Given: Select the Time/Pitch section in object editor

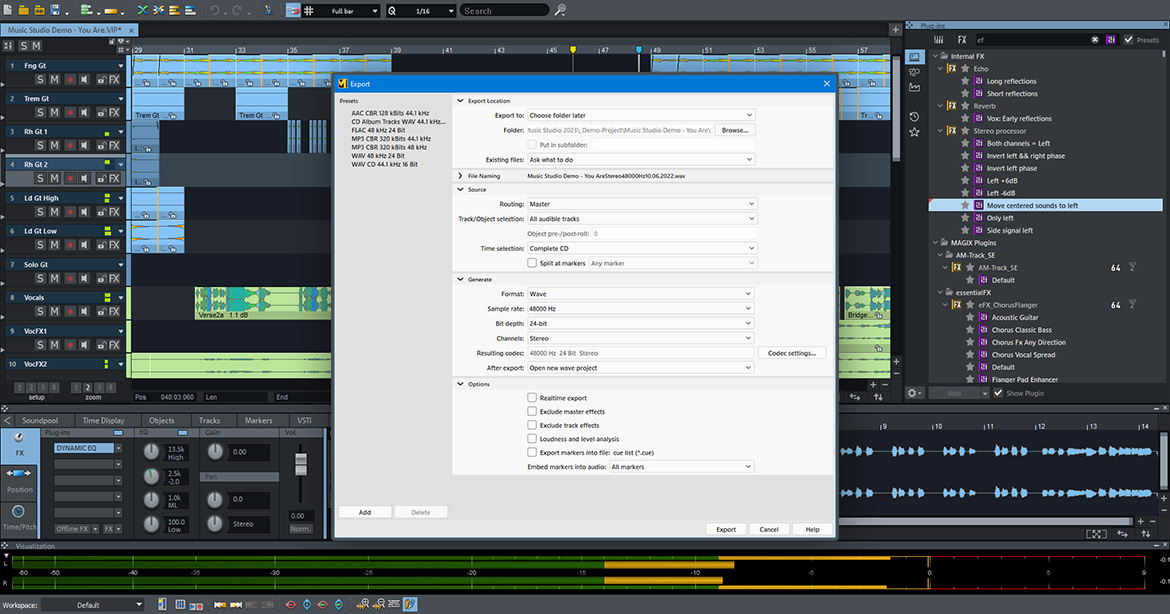Looking at the screenshot, I should (19, 517).
